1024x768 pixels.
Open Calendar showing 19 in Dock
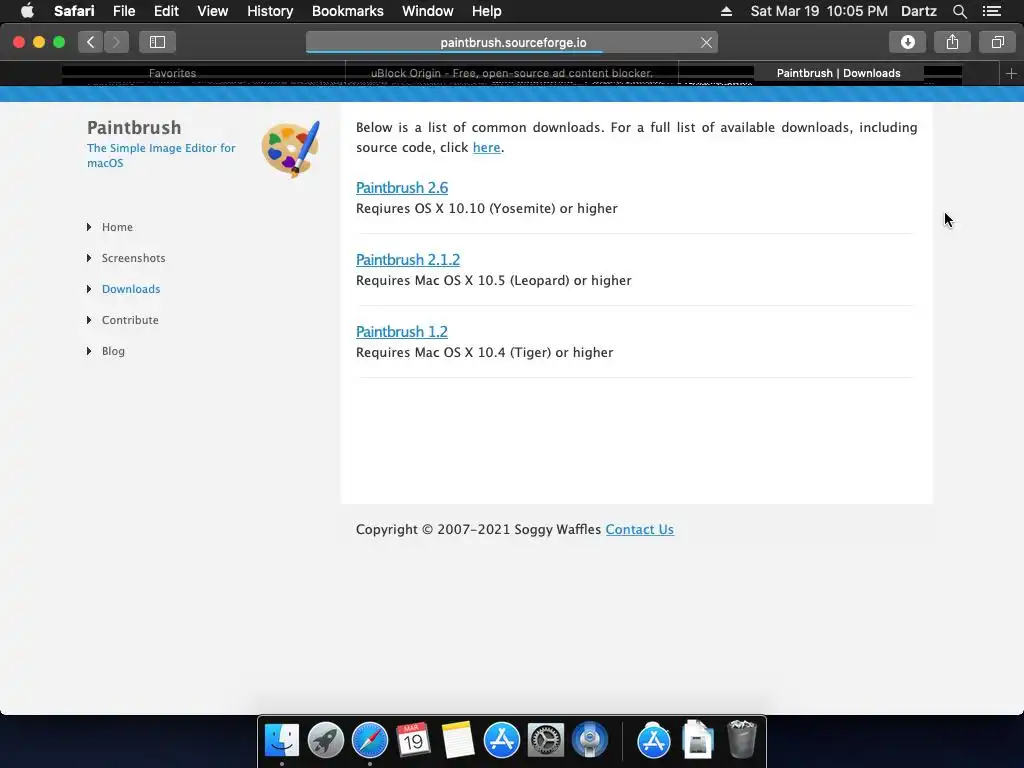(x=413, y=740)
